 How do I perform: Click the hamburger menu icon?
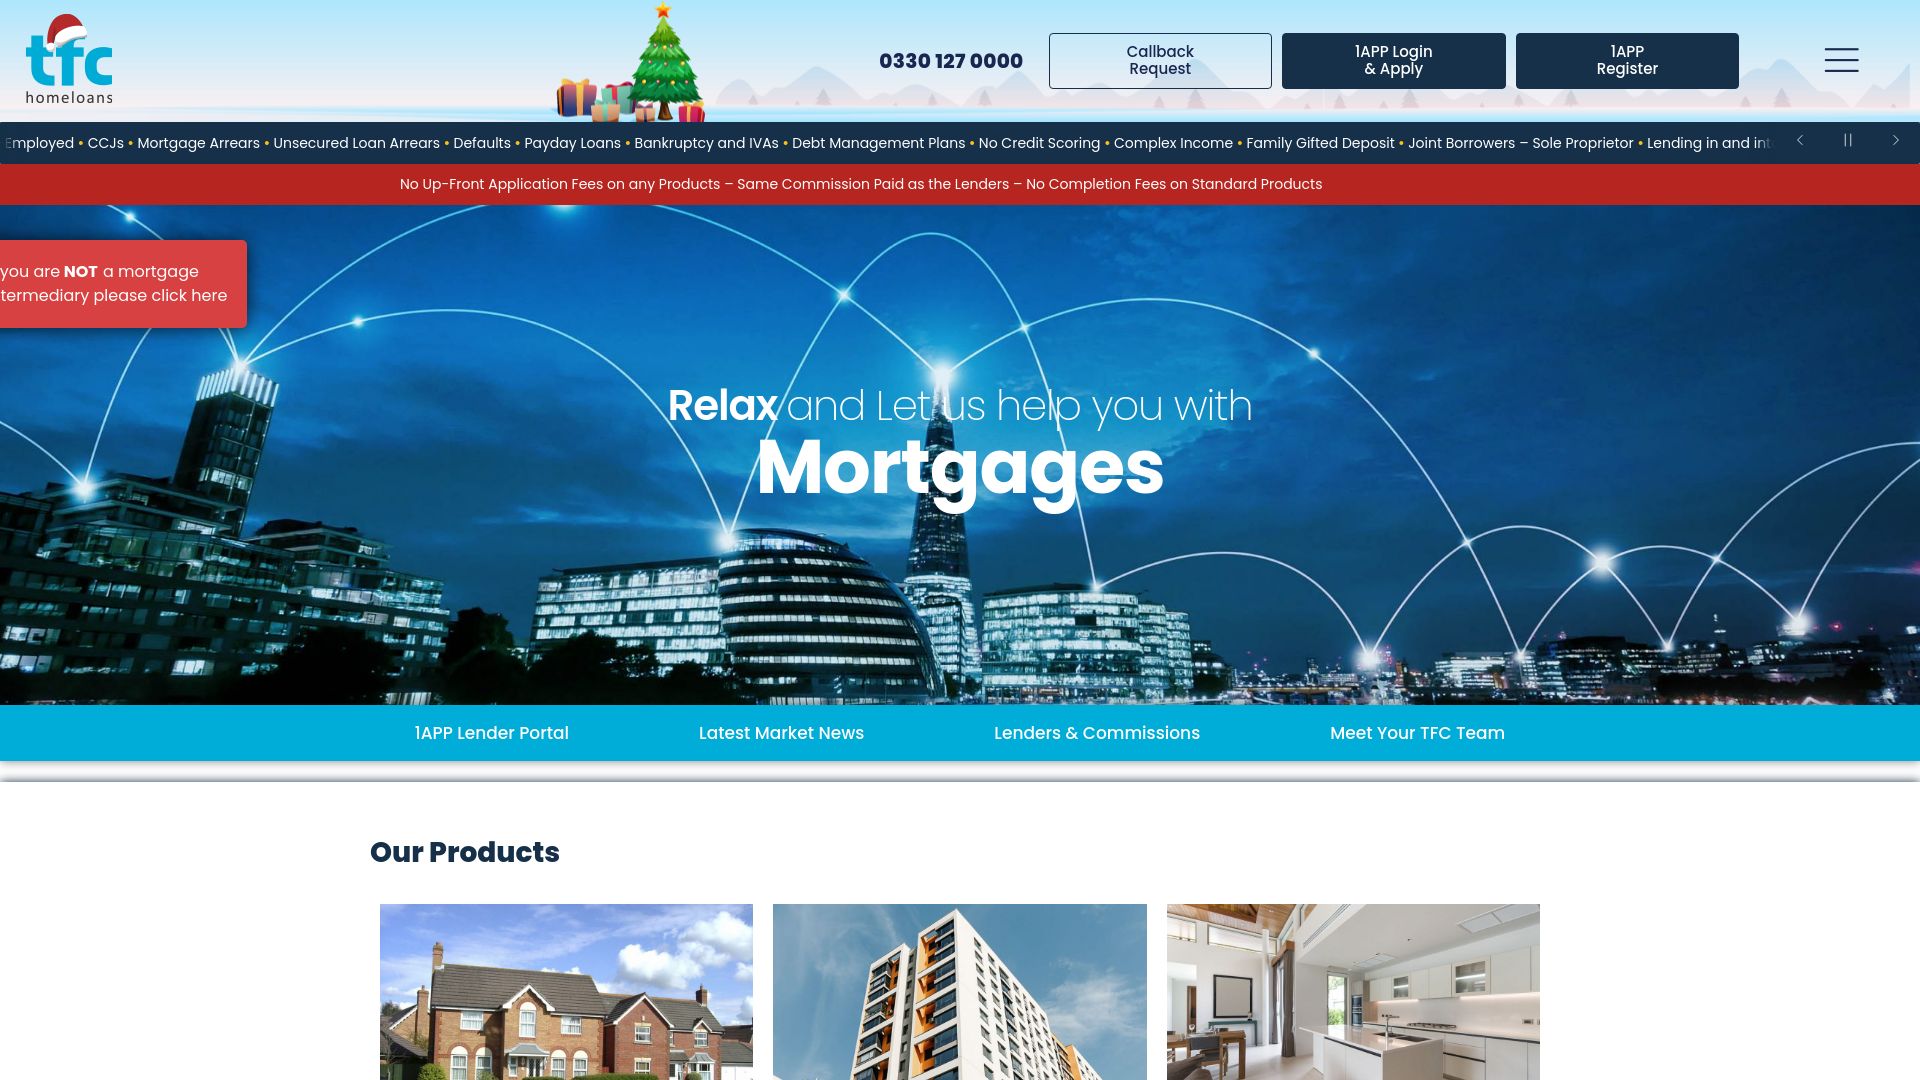pos(1841,59)
